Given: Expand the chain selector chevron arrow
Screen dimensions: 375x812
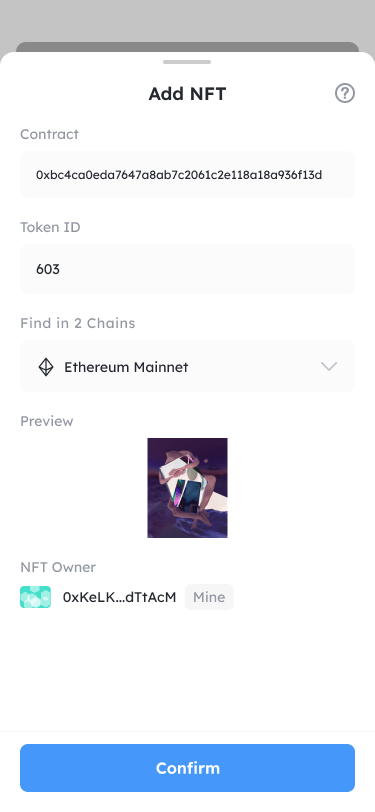Looking at the screenshot, I should pyautogui.click(x=329, y=367).
